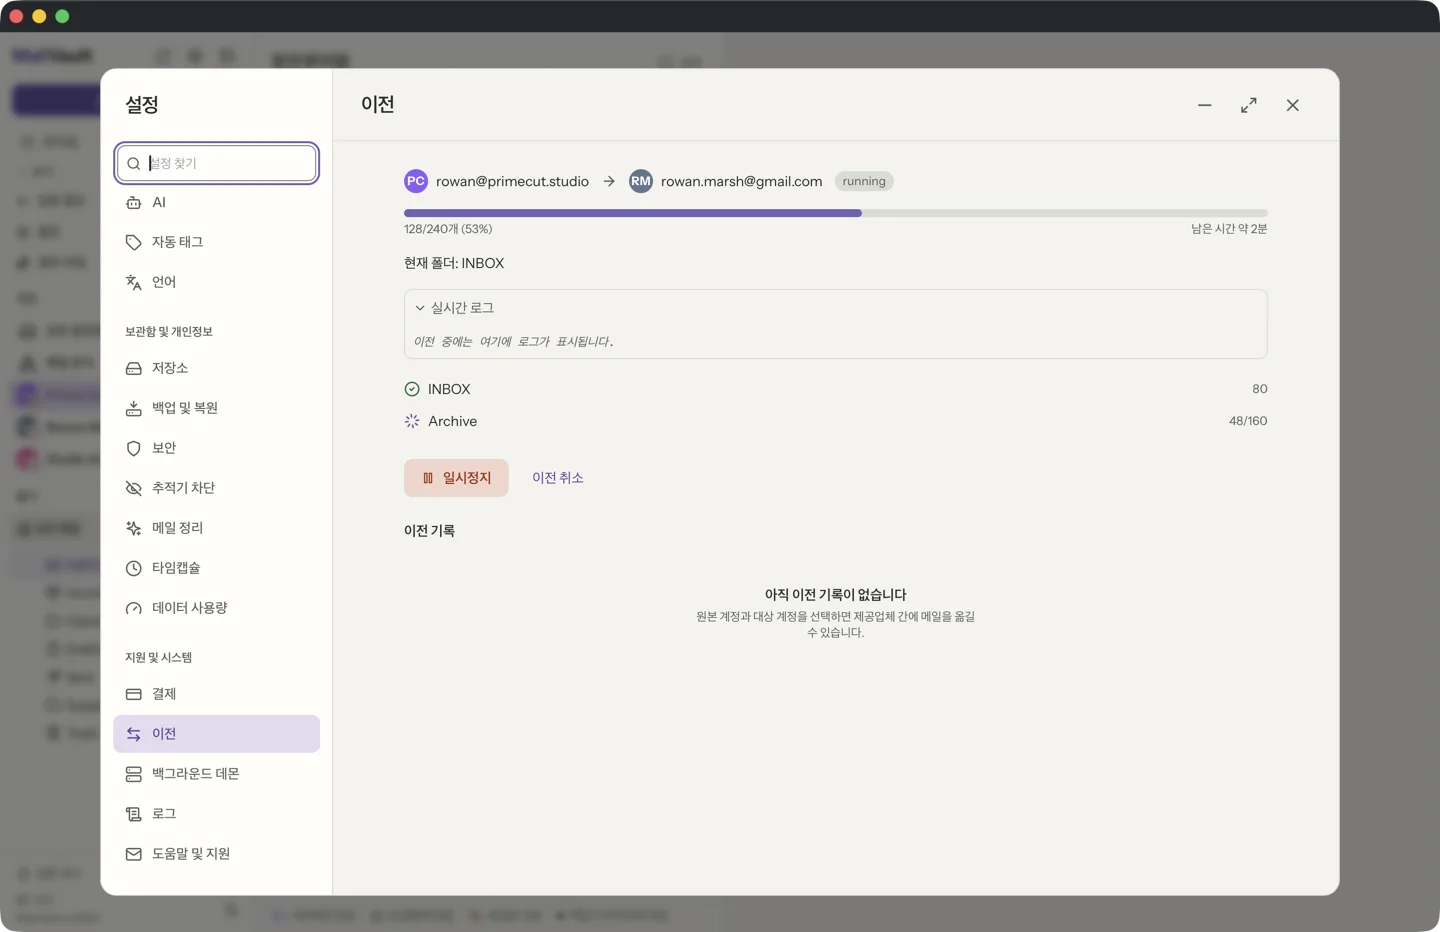Pause migration with 일시정지 button

pos(456,478)
